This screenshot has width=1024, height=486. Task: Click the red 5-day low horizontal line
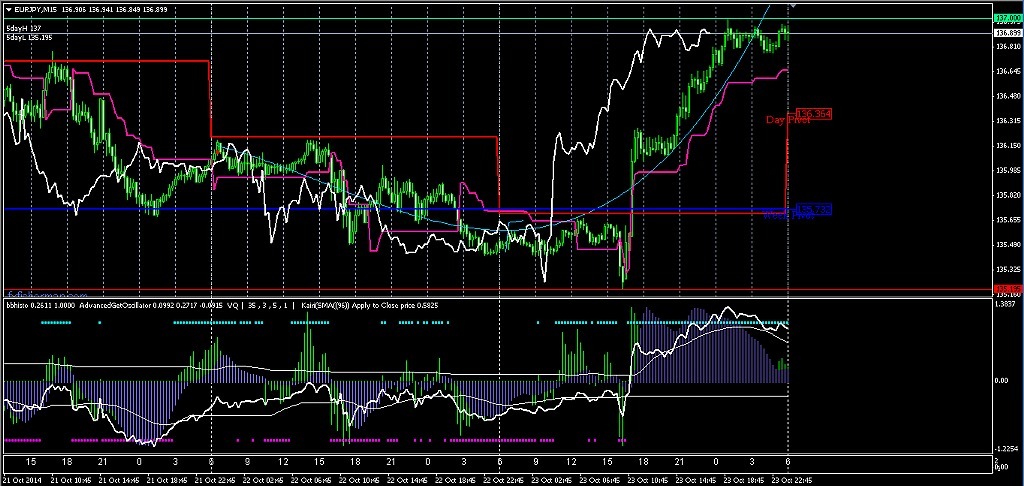496,289
